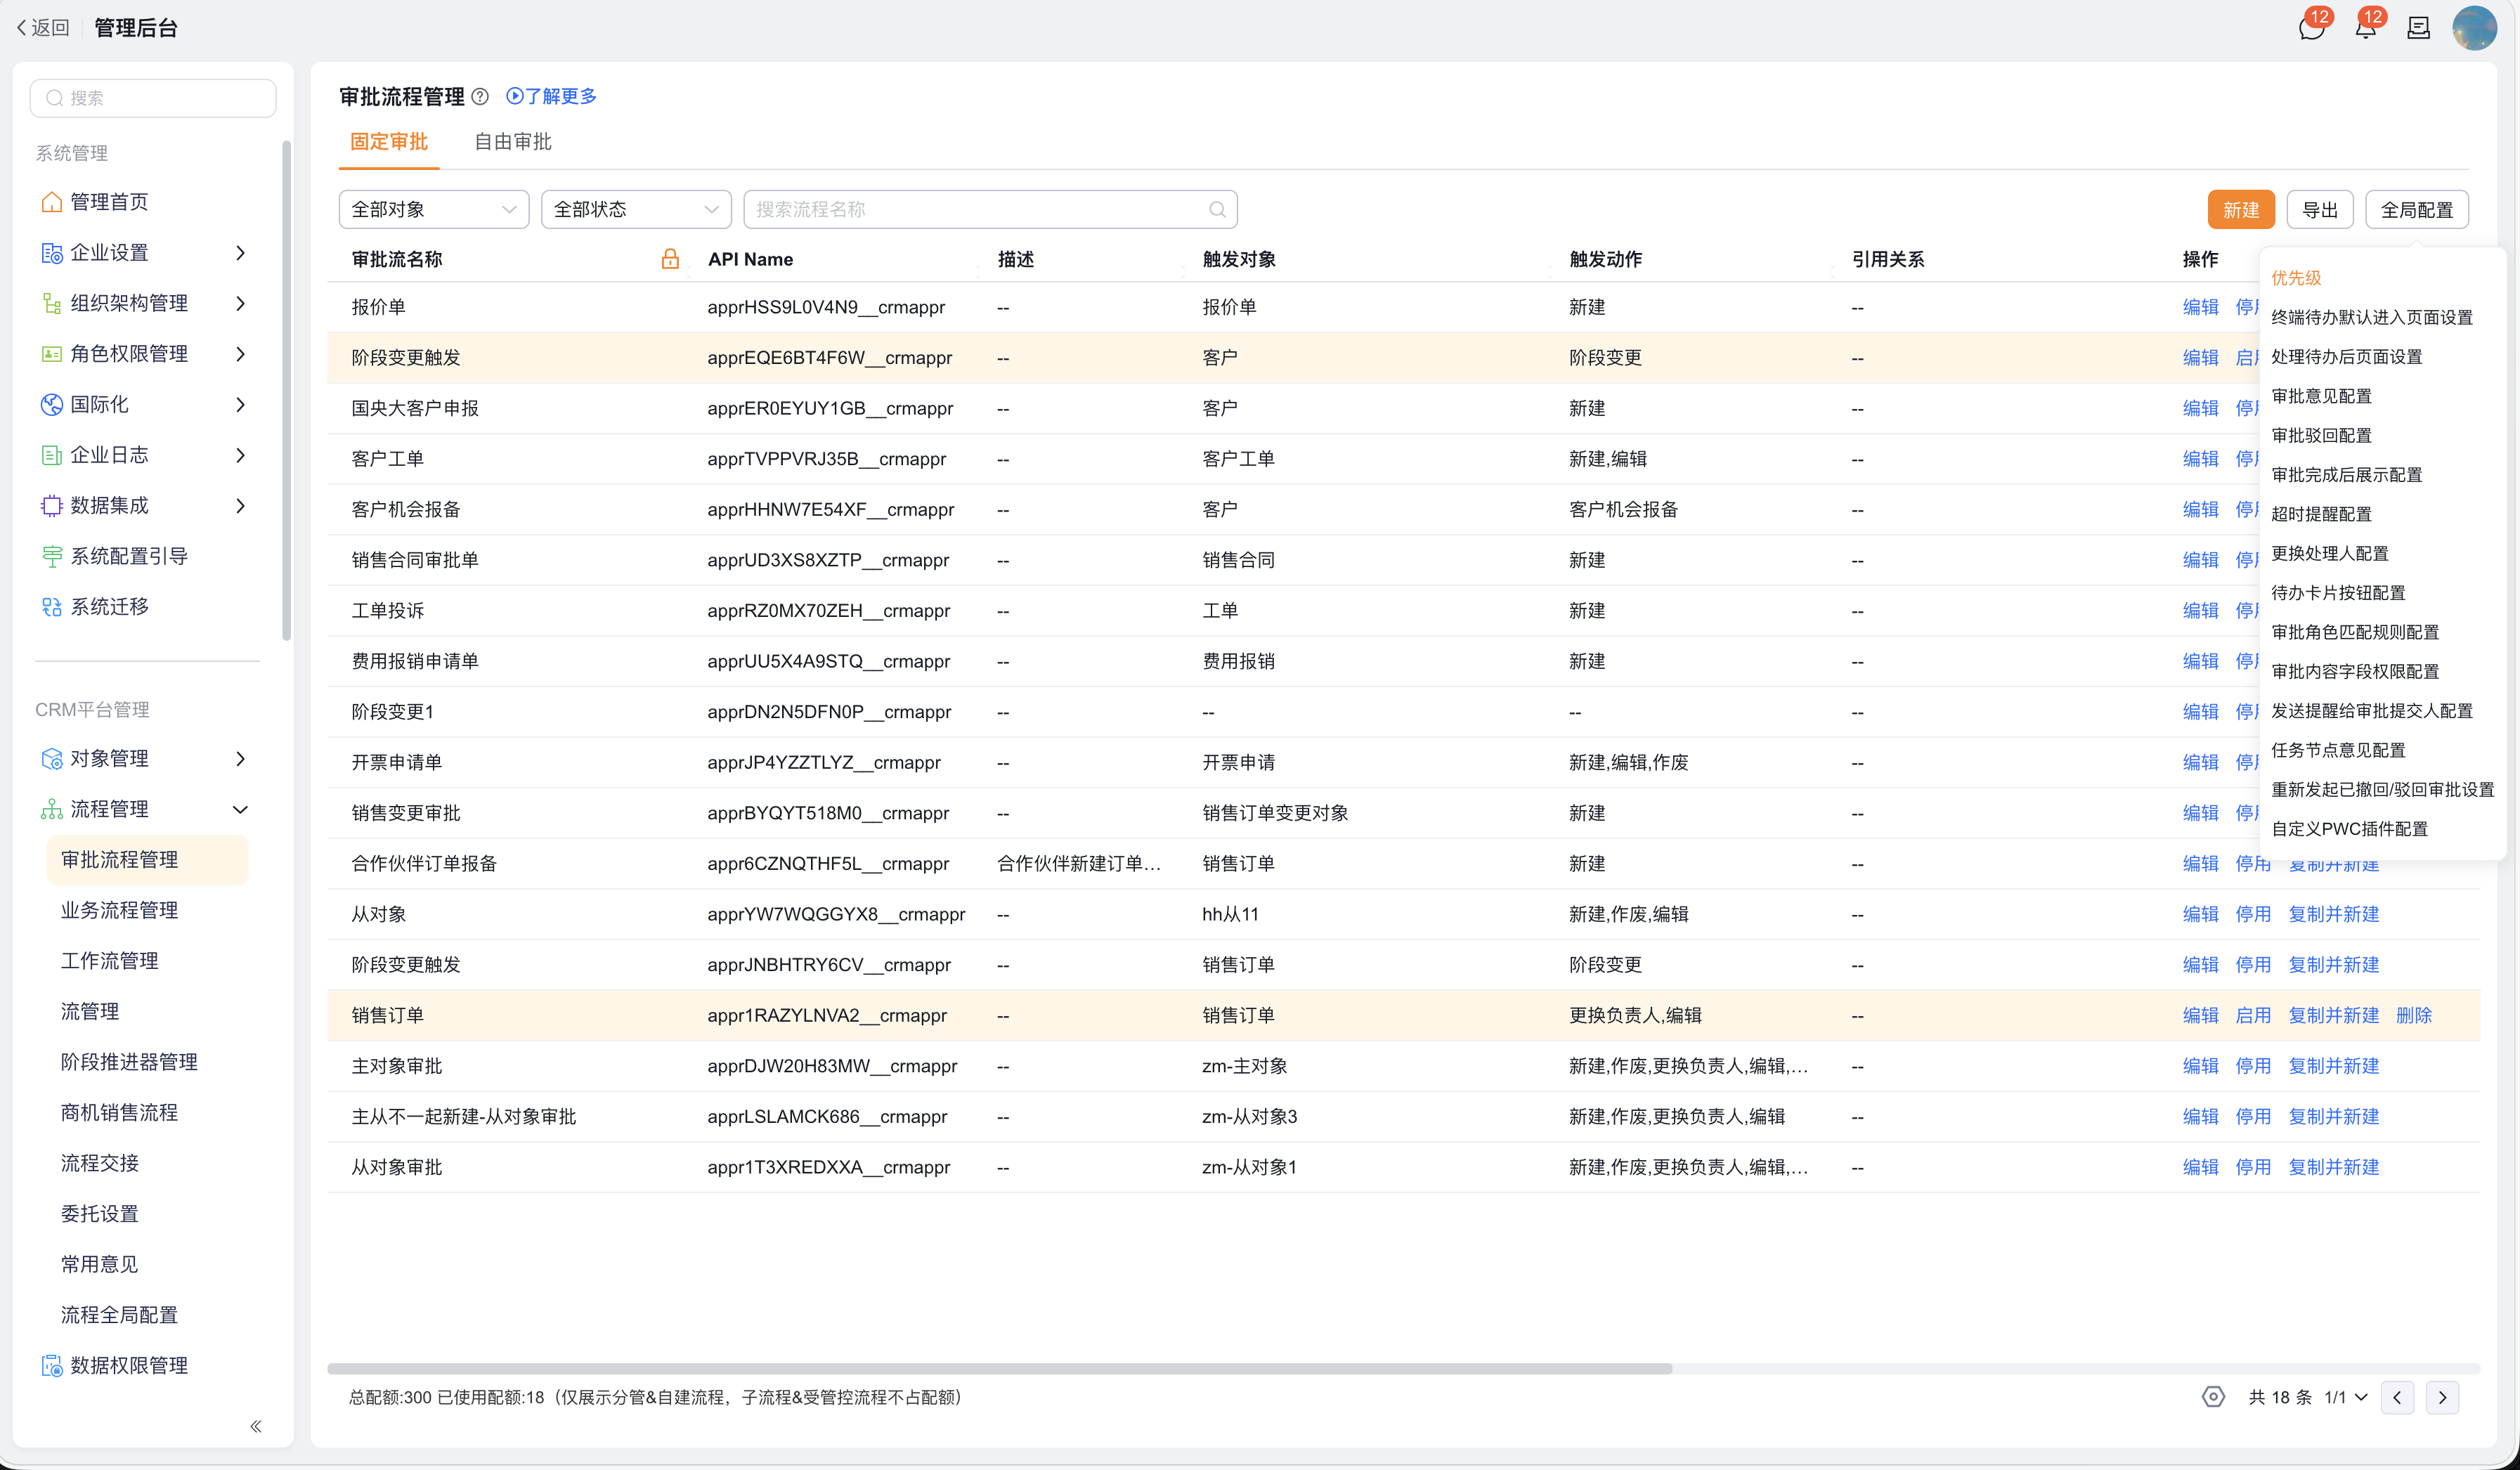This screenshot has width=2520, height=1470.
Task: Click 复制并新建 for the 从对象审批 row
Action: [2334, 1167]
